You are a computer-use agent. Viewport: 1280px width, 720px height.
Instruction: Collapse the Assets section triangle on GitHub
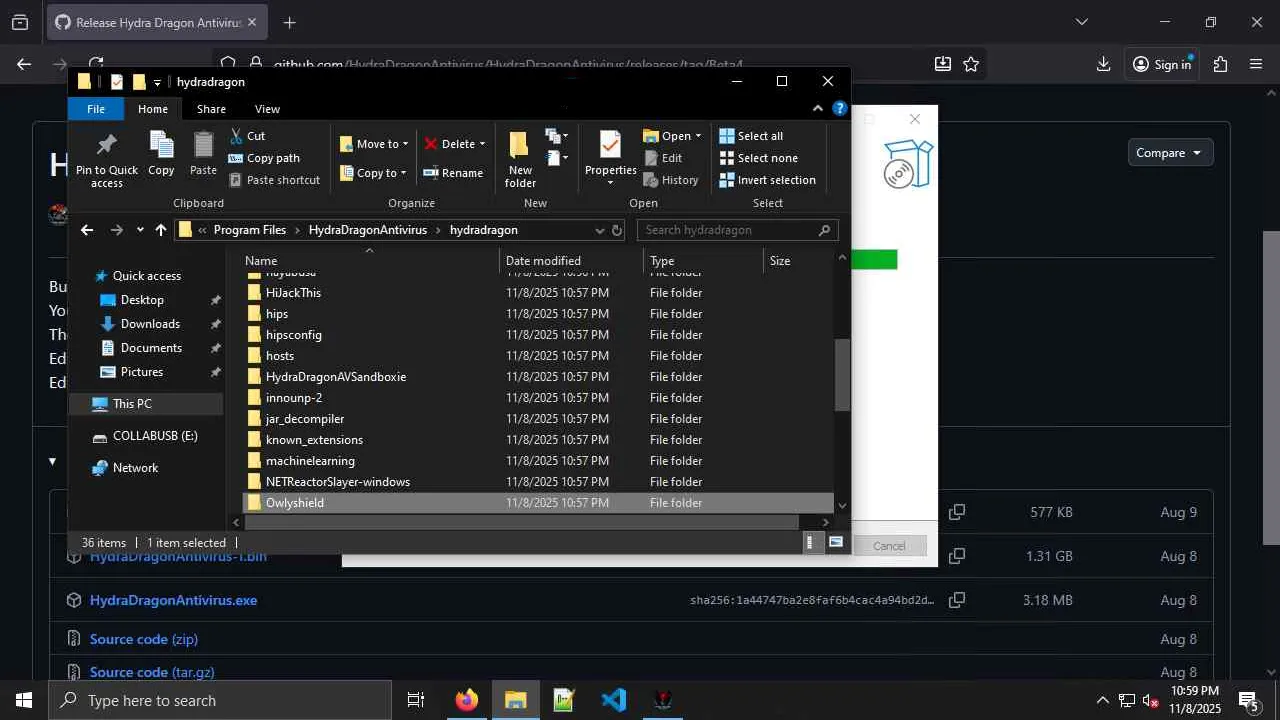coord(52,461)
